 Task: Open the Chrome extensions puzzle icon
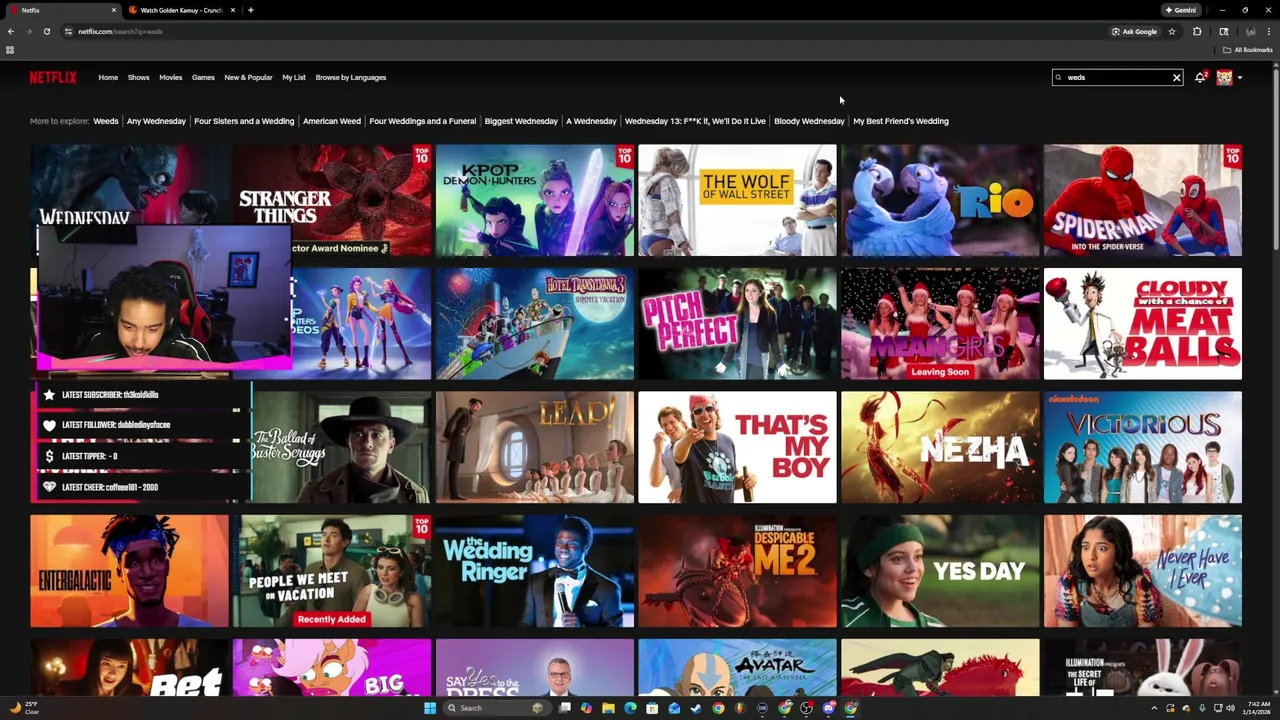point(1197,31)
